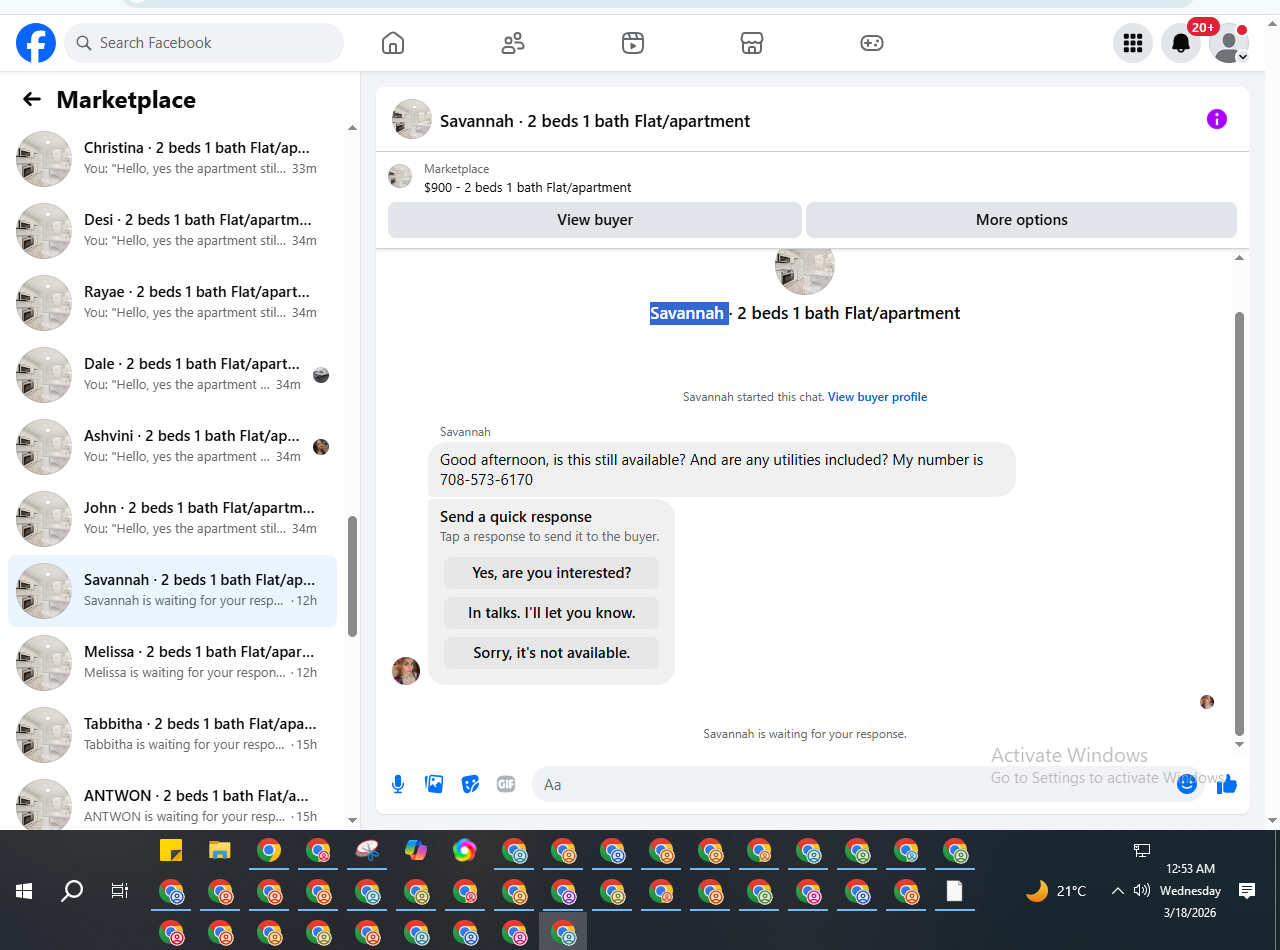This screenshot has width=1280, height=950.
Task: Click the conversation list scrollbar thumb
Action: 352,576
